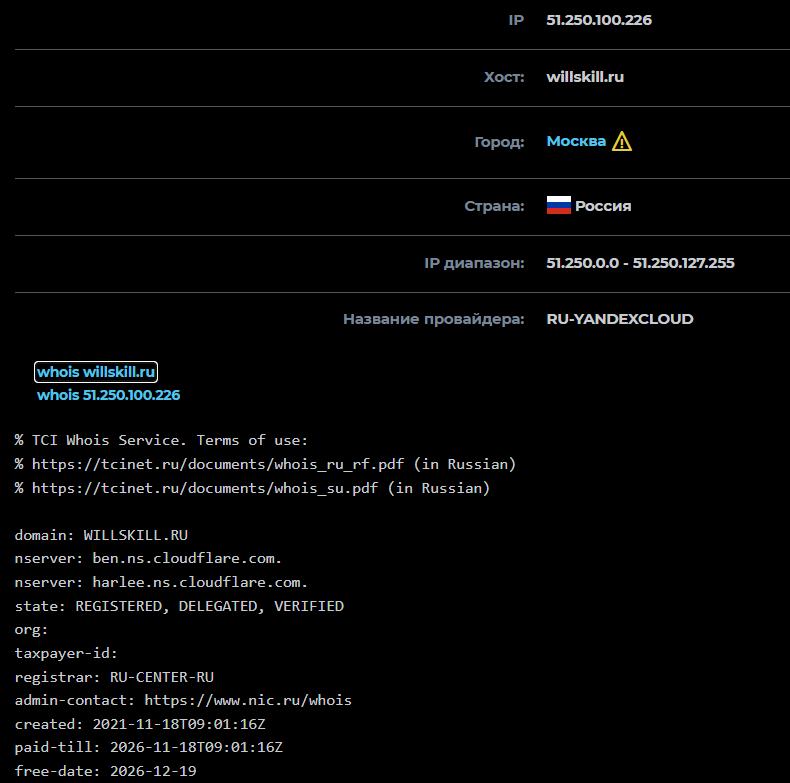Select provider name RU-YANDEXCLOUD
The image size is (790, 783).
(620, 319)
